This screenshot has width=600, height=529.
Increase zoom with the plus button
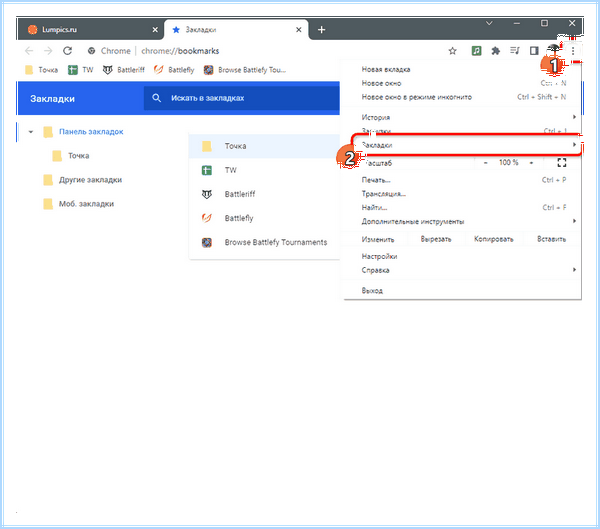point(532,163)
